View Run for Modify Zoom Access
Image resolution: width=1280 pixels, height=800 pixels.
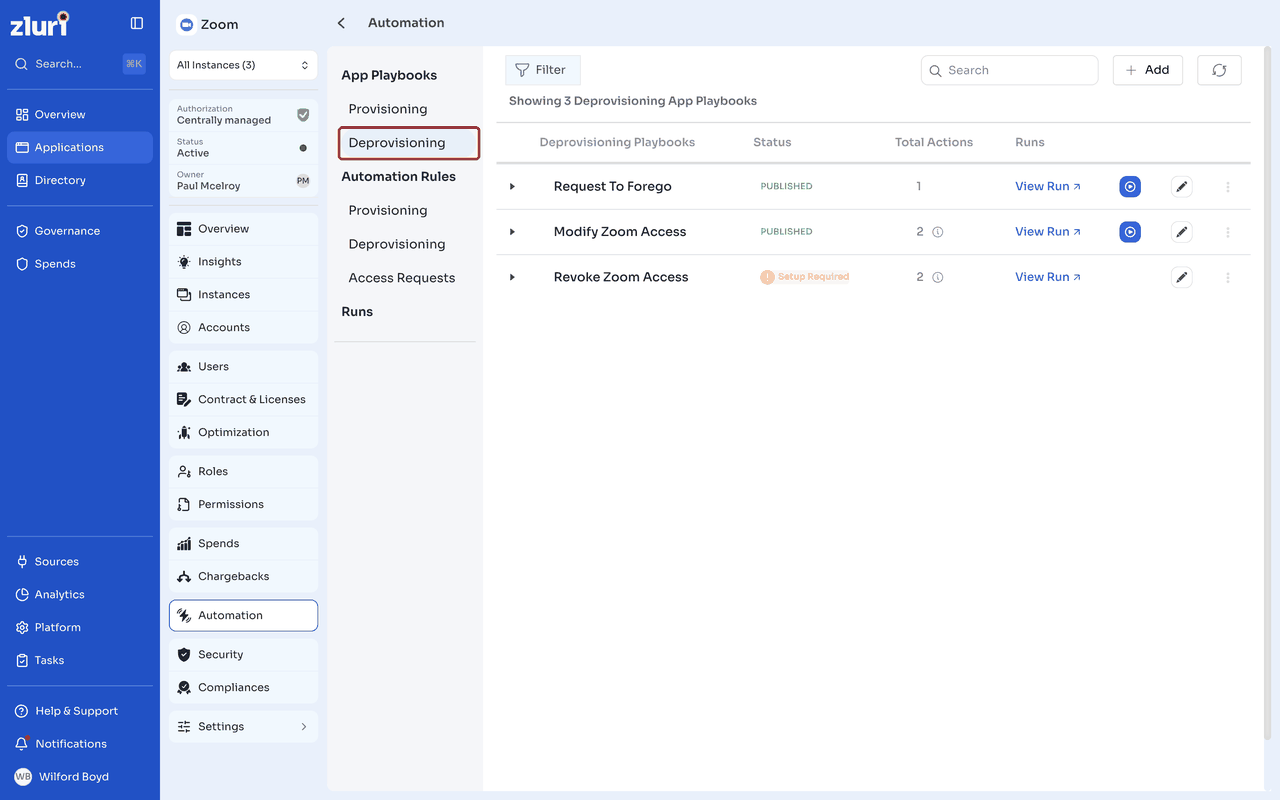(1048, 232)
